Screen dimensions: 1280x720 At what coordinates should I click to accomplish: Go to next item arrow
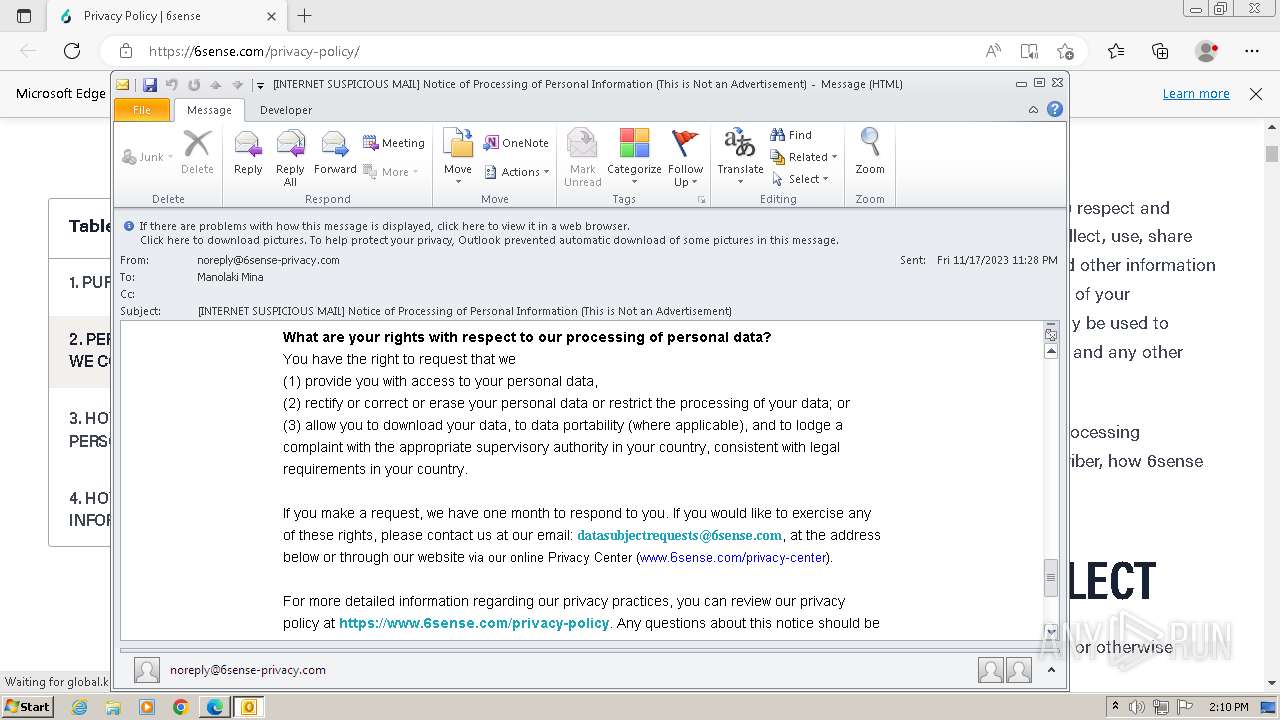[237, 85]
